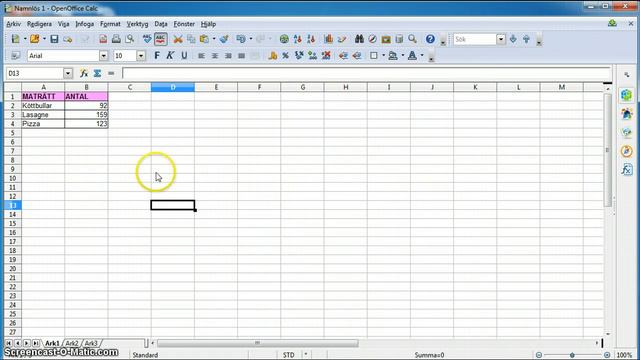Open the Infoga menu
The width and height of the screenshot is (640, 360).
(84, 24)
